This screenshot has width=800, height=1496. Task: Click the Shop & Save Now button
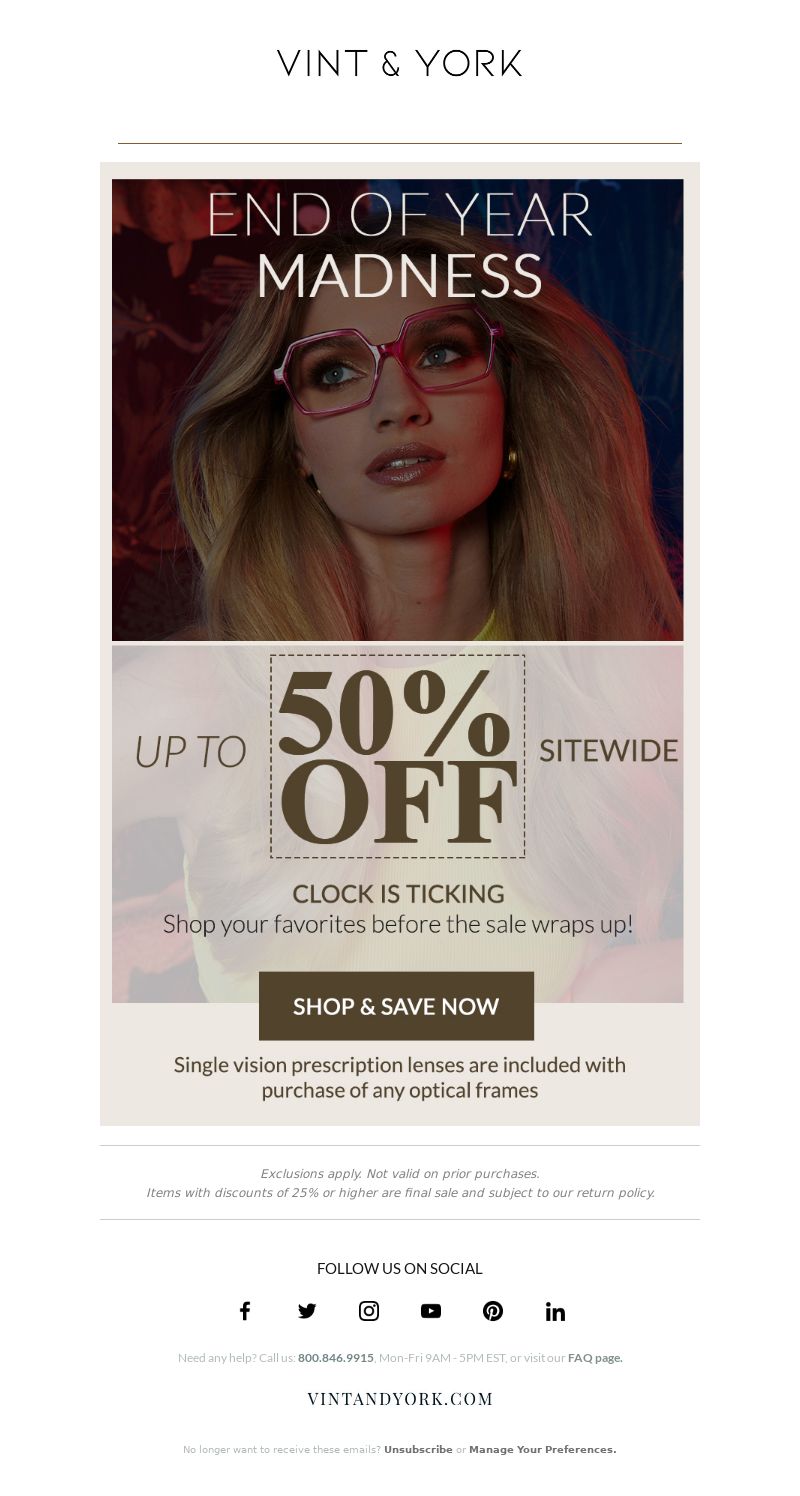click(396, 1006)
